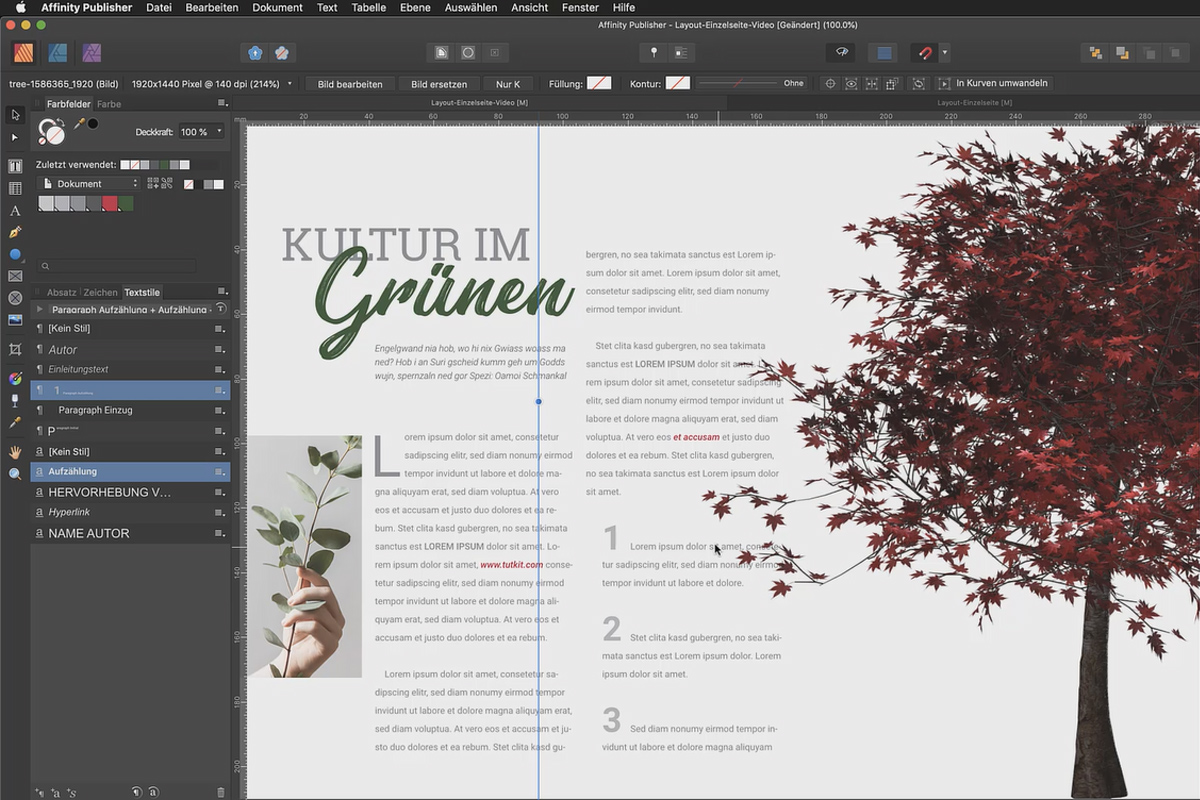1200x800 pixels.
Task: Toggle the Nur K option
Action: pos(508,83)
